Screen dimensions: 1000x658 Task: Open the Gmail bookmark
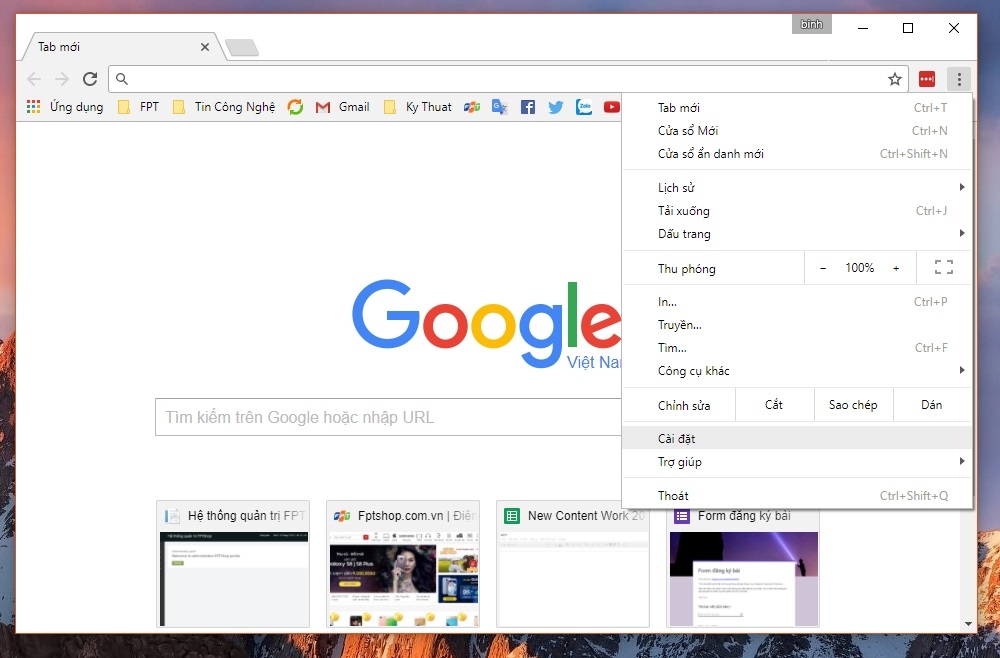[343, 106]
